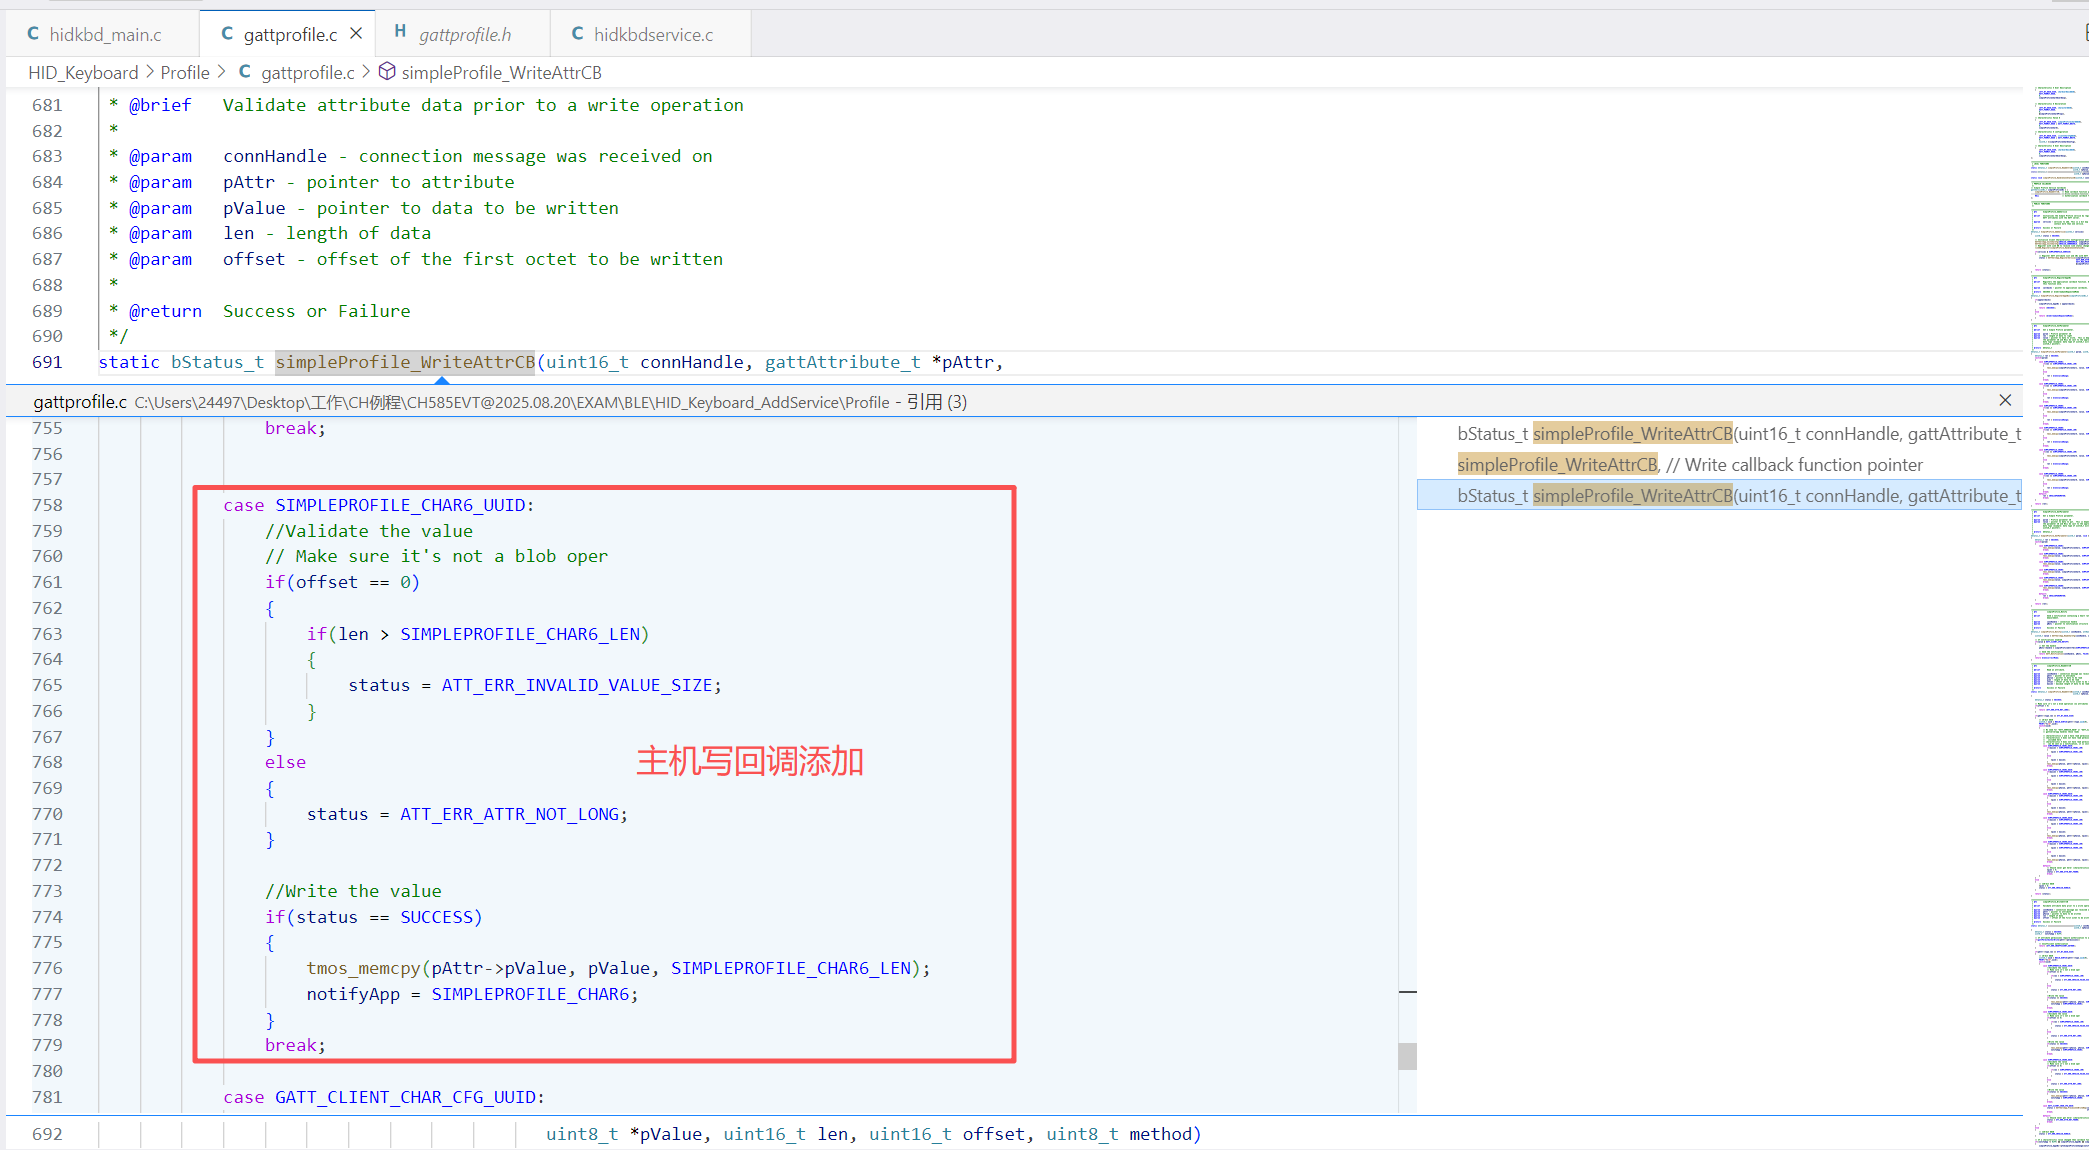Close the gattprofile.c editor tab
2089x1150 pixels.
tap(356, 34)
